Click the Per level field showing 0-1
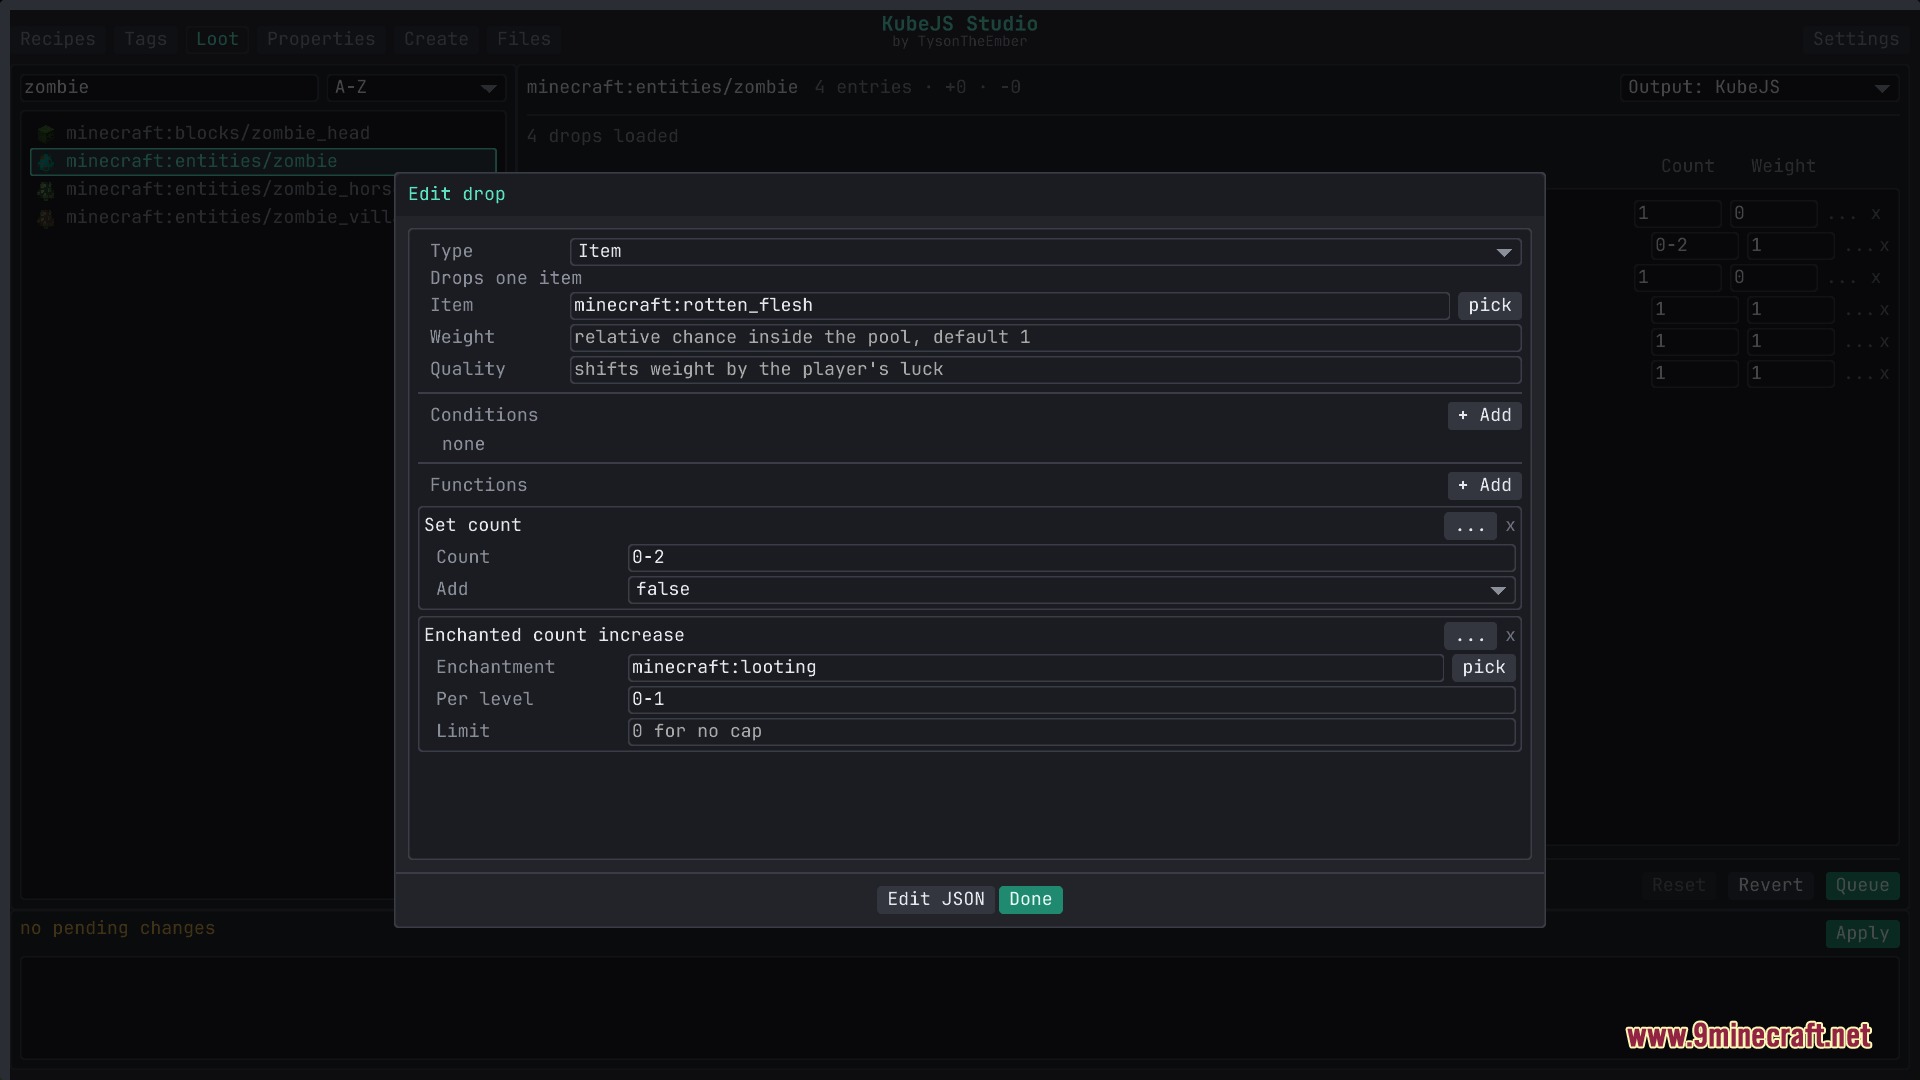 point(1071,700)
